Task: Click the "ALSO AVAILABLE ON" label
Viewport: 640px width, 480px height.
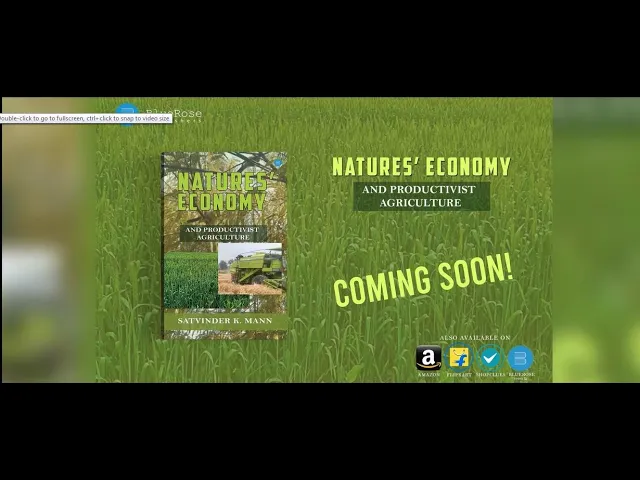Action: coord(475,338)
